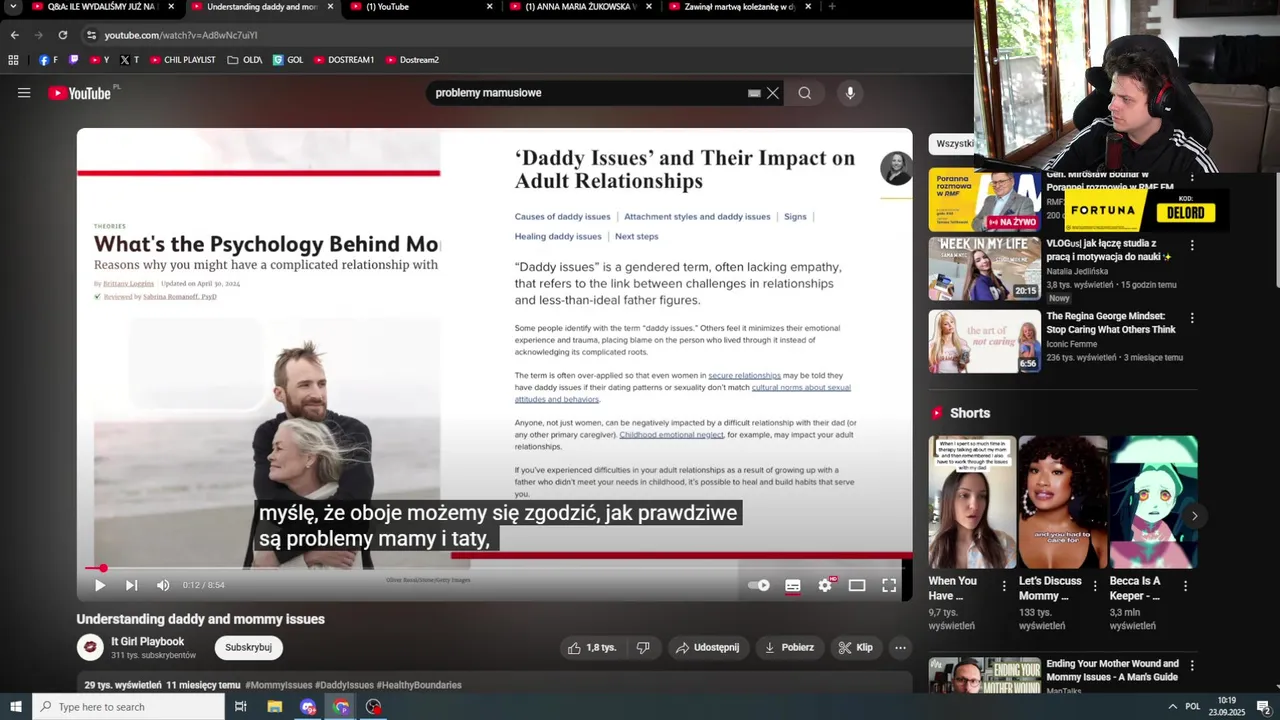Show hidden system tray icons
This screenshot has height=720, width=1280.
point(1172,707)
